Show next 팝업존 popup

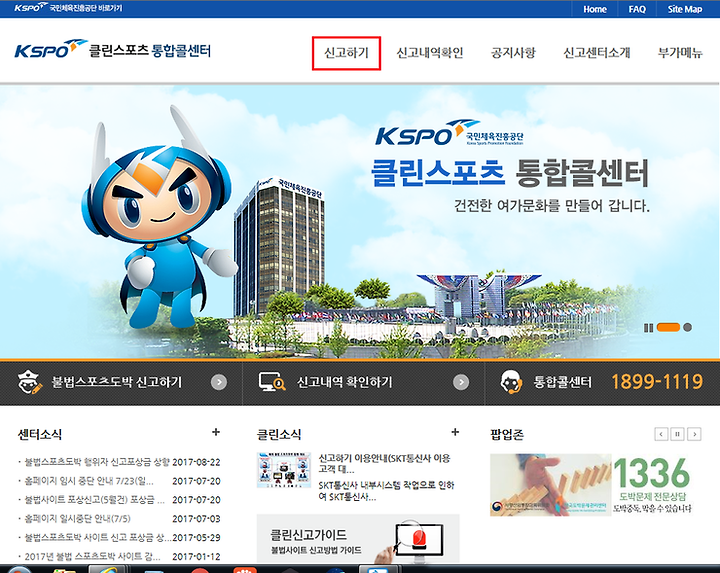pos(694,434)
